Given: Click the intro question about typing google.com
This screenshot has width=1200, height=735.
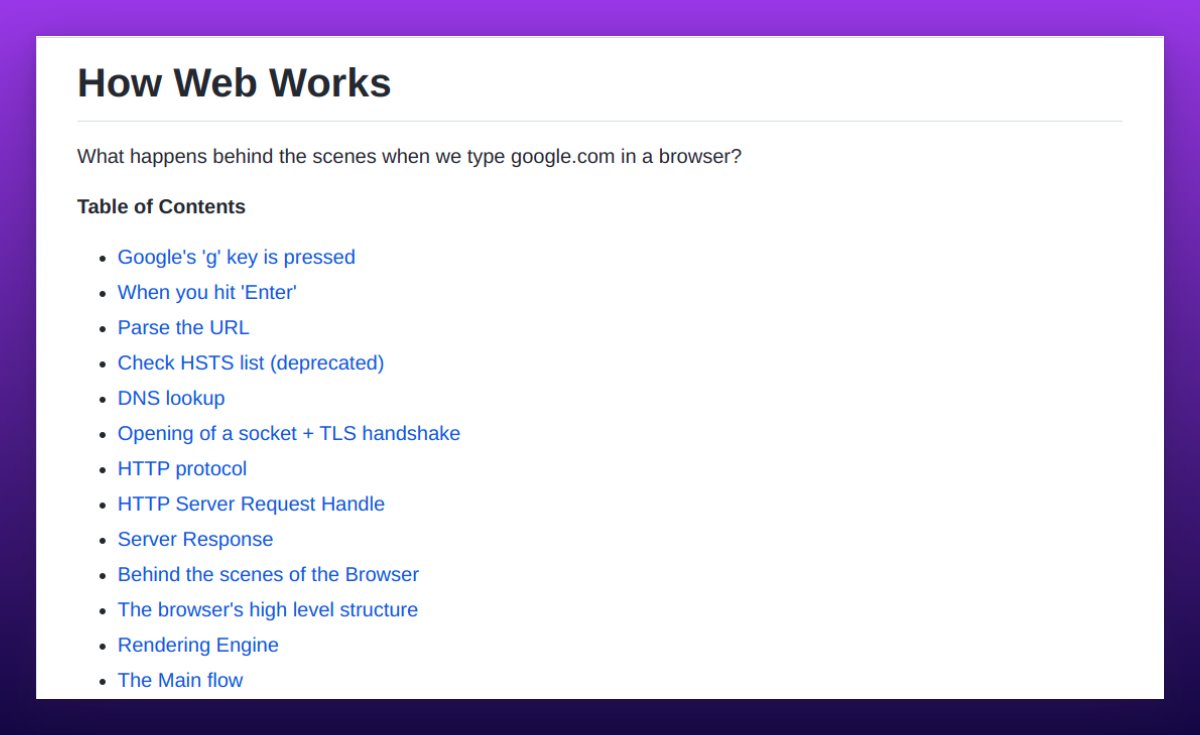Looking at the screenshot, I should (409, 157).
